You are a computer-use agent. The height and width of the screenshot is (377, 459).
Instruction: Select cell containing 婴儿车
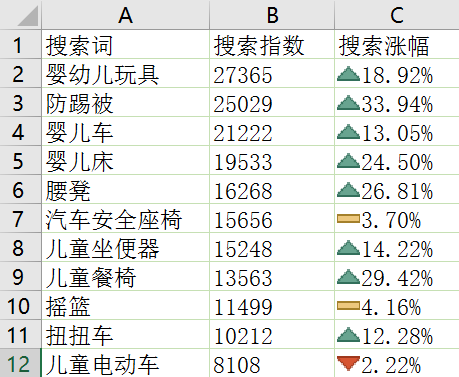click(125, 131)
